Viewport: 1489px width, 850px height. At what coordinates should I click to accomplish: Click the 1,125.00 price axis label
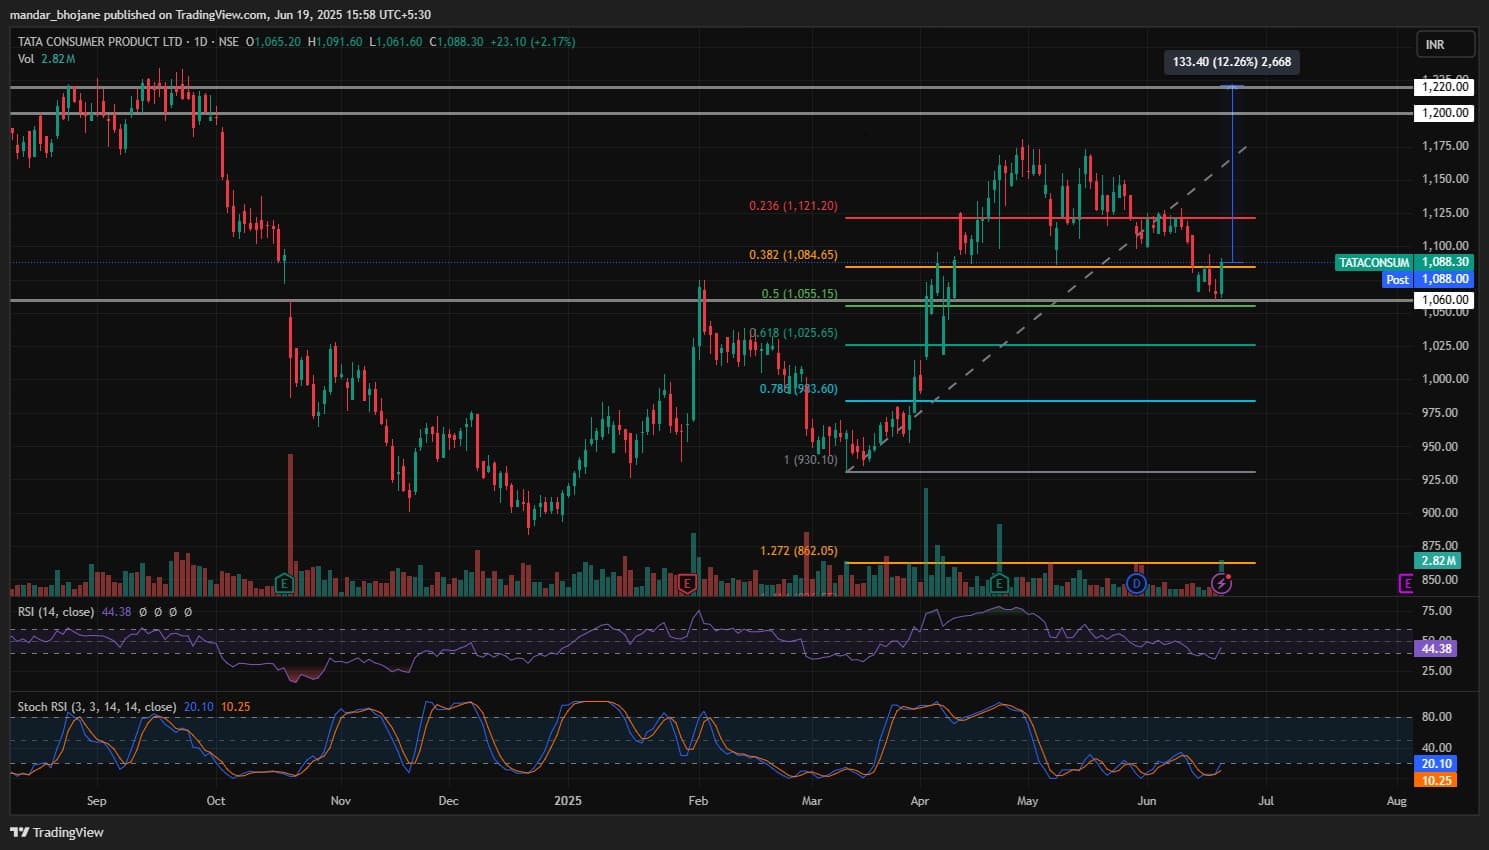[x=1445, y=213]
